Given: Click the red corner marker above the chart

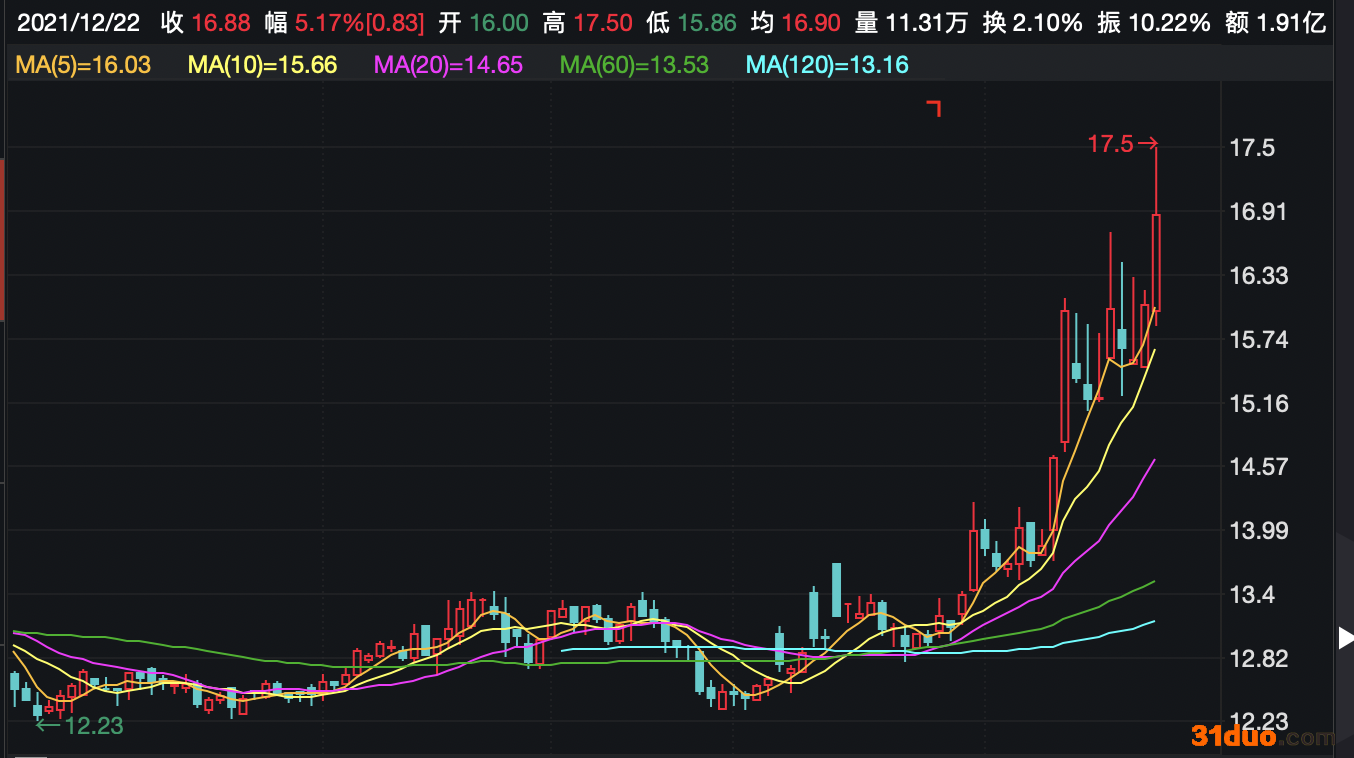Looking at the screenshot, I should pos(934,108).
